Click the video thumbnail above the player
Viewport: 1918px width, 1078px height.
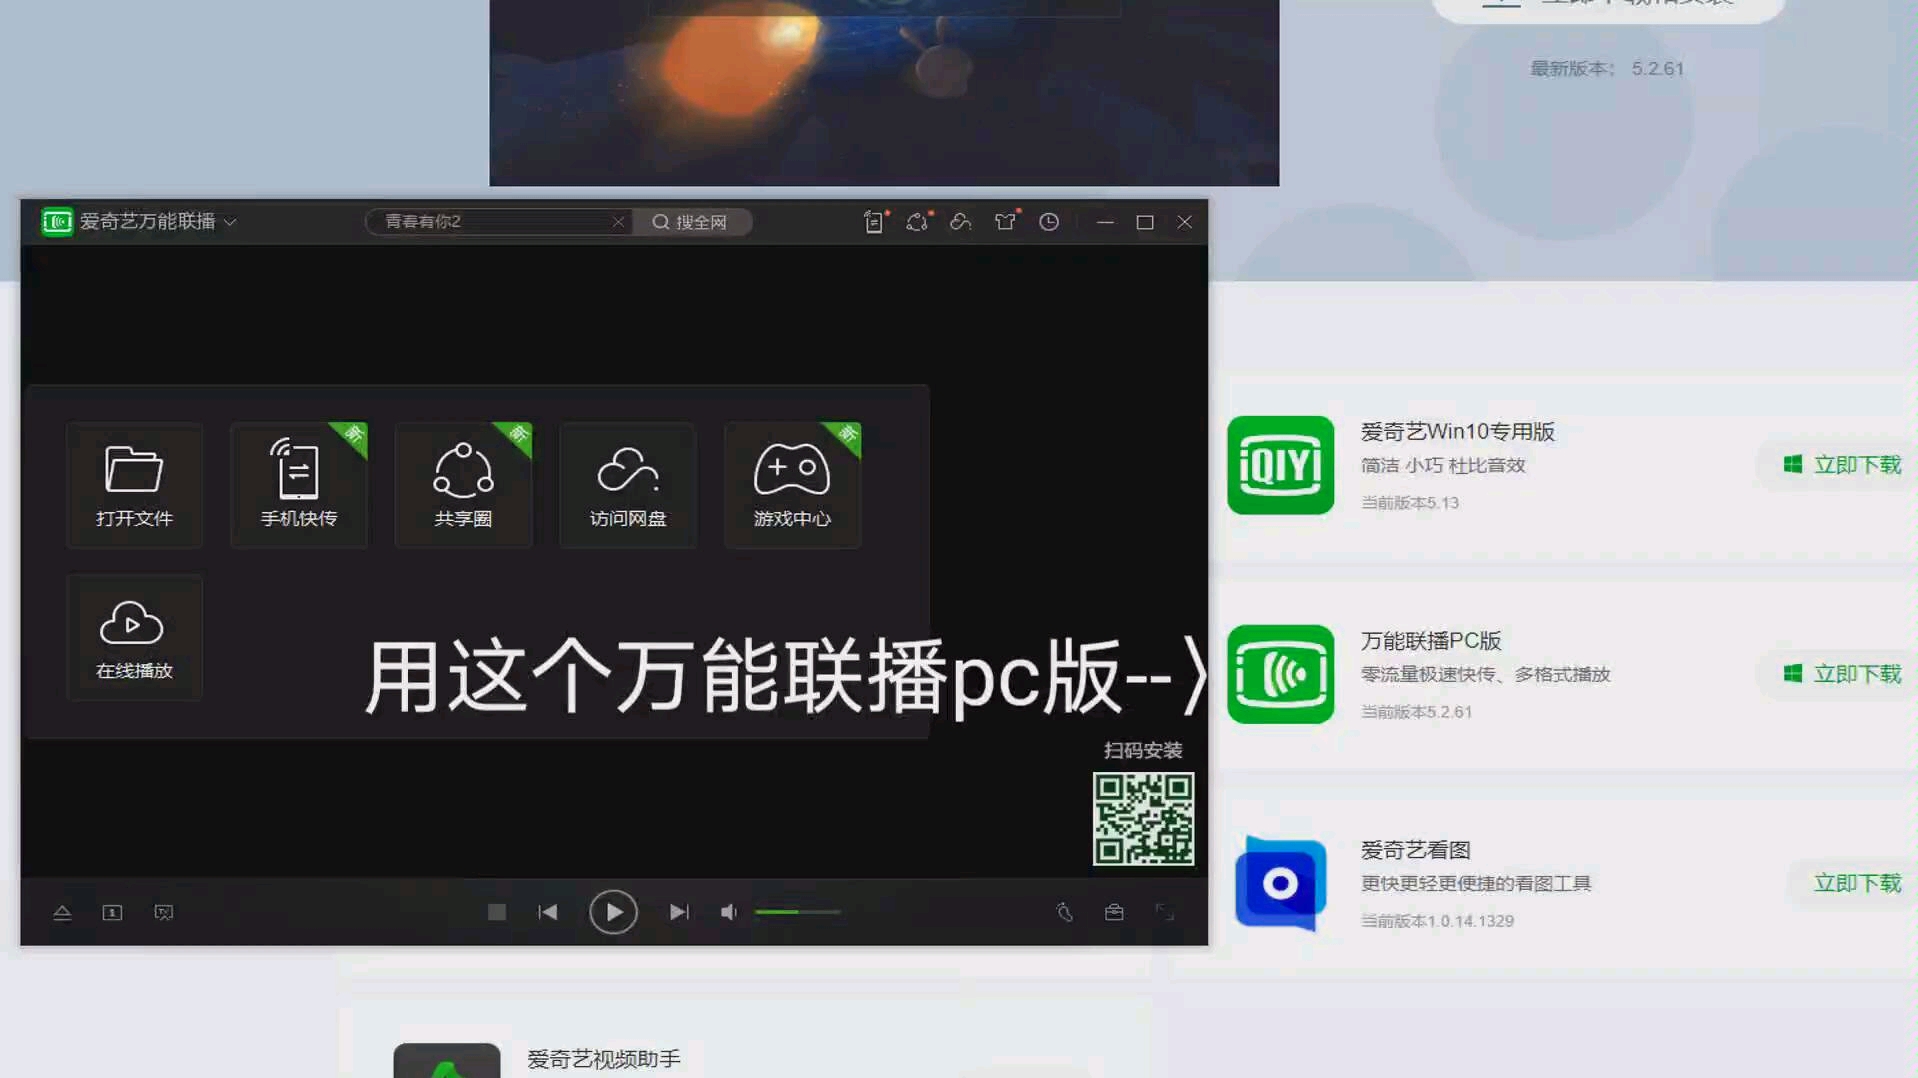coord(884,92)
